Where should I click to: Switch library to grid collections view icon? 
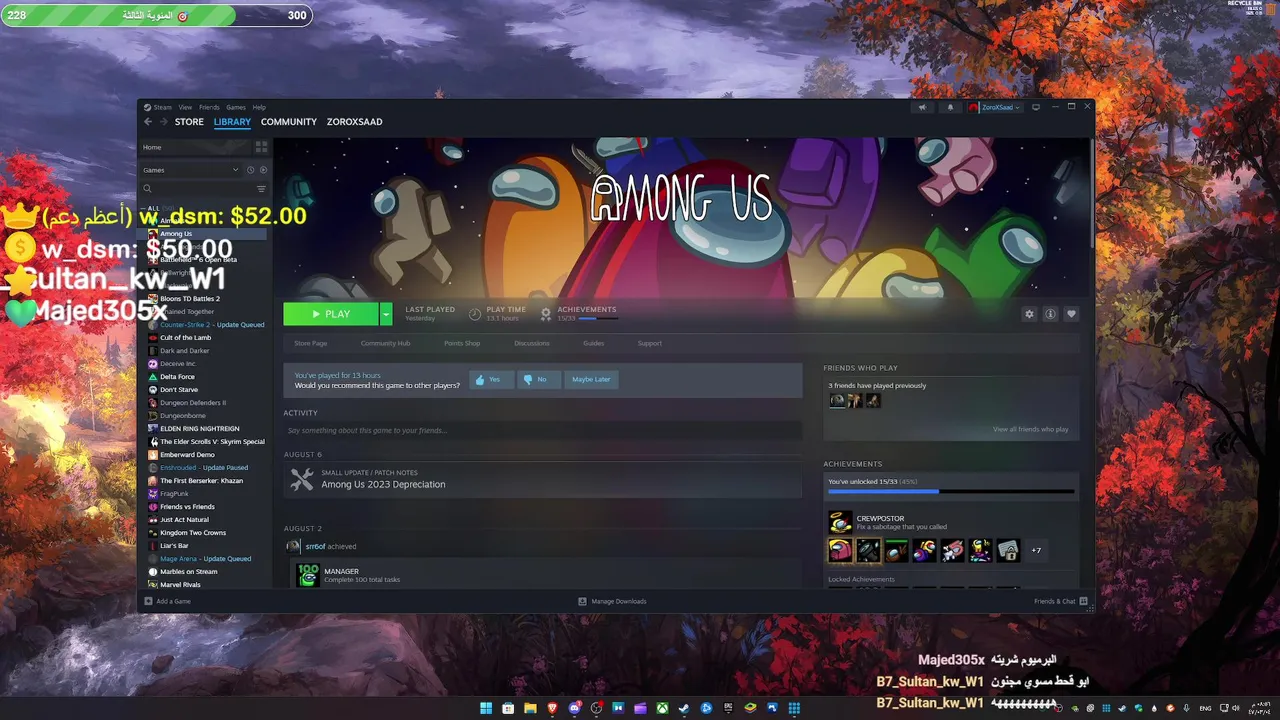[261, 147]
